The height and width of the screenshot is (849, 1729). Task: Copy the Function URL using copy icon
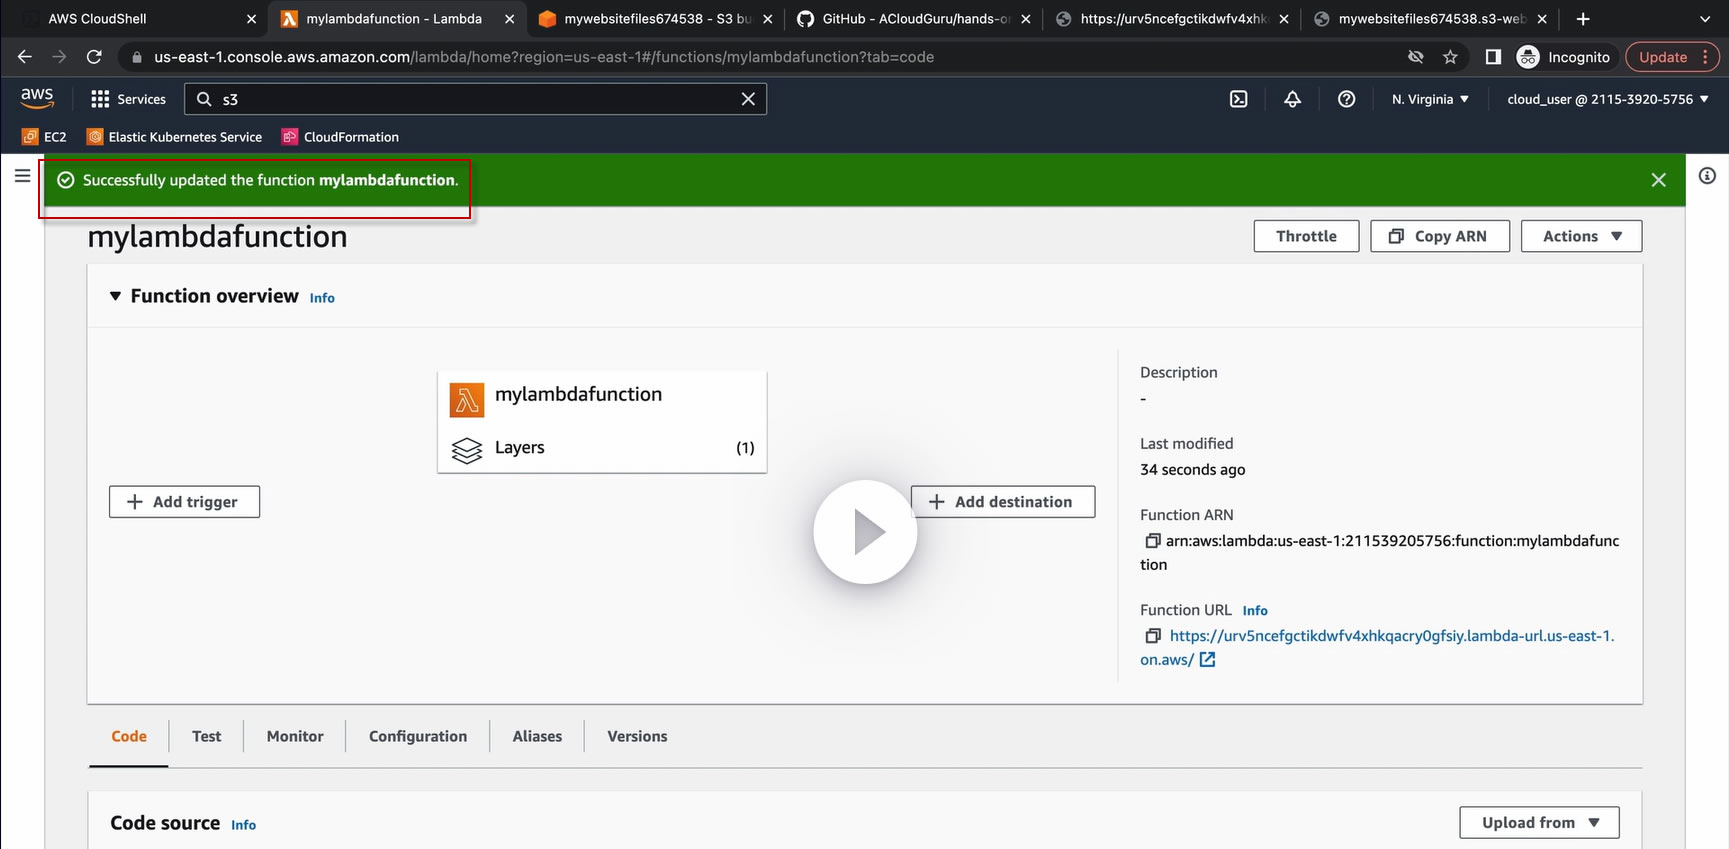pos(1152,636)
